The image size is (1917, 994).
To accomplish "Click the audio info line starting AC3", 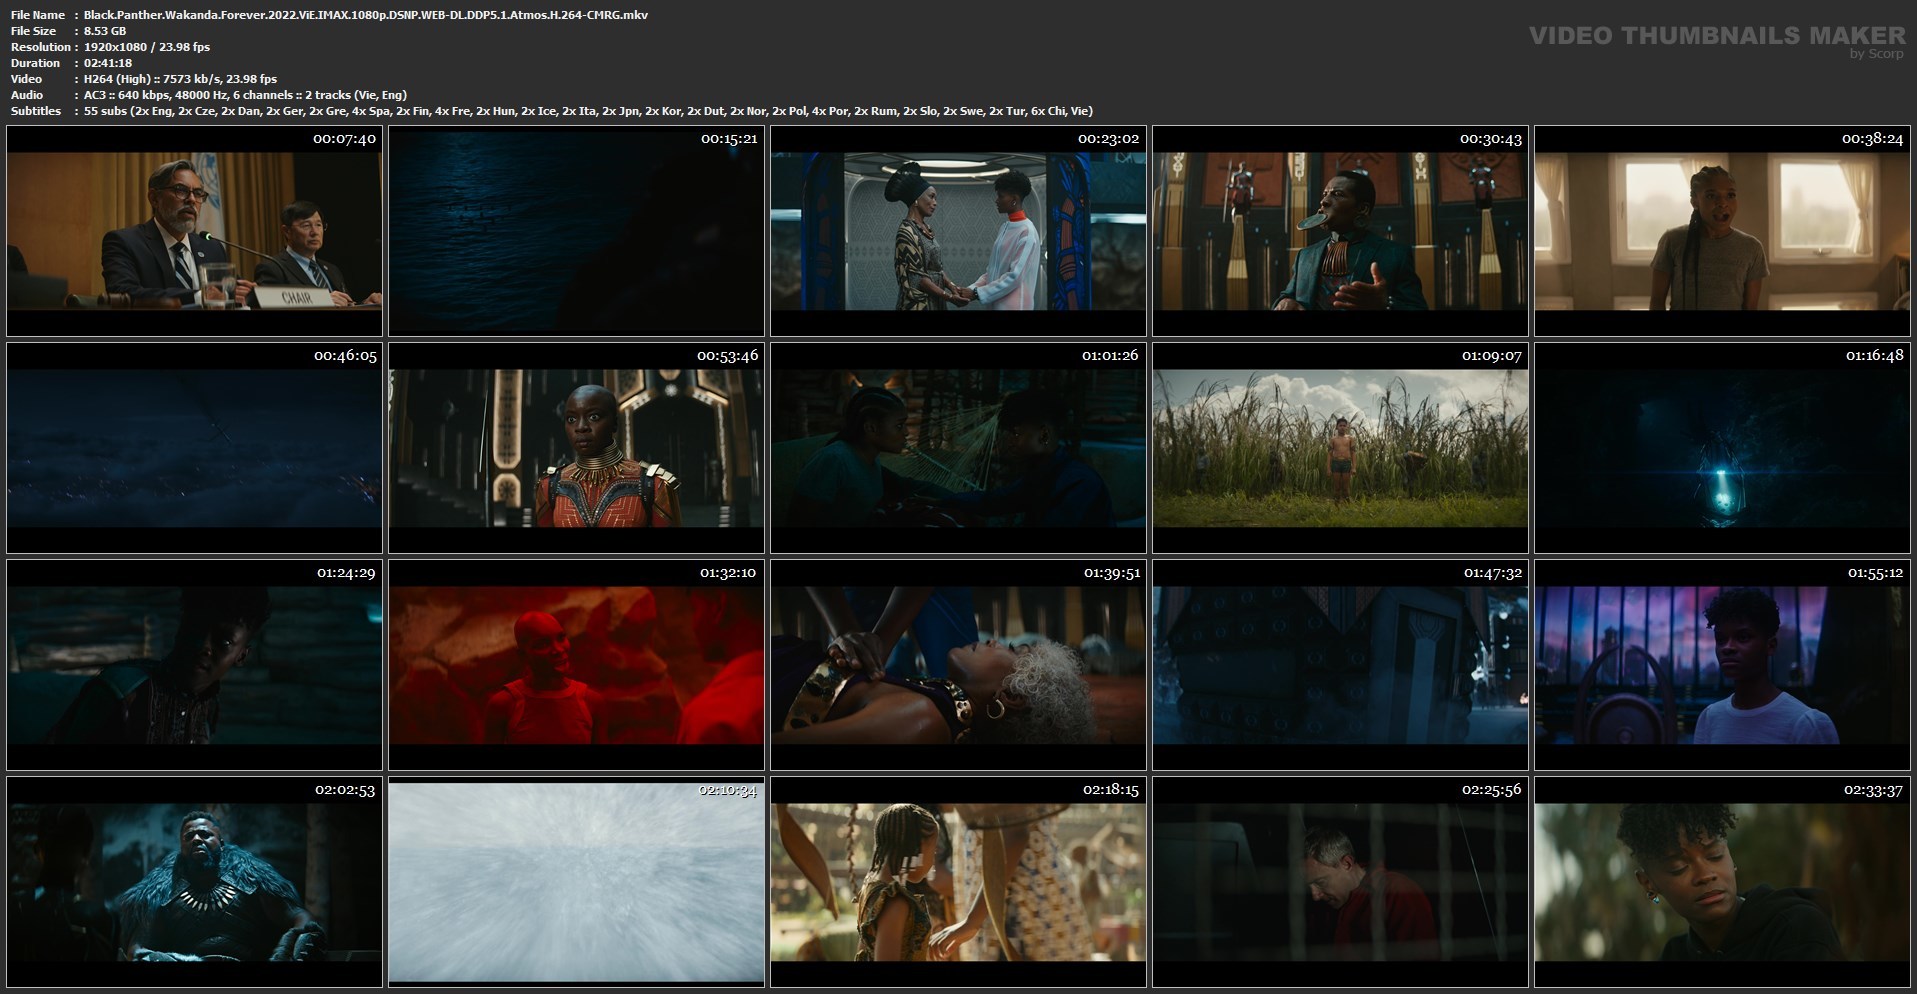I will point(245,95).
